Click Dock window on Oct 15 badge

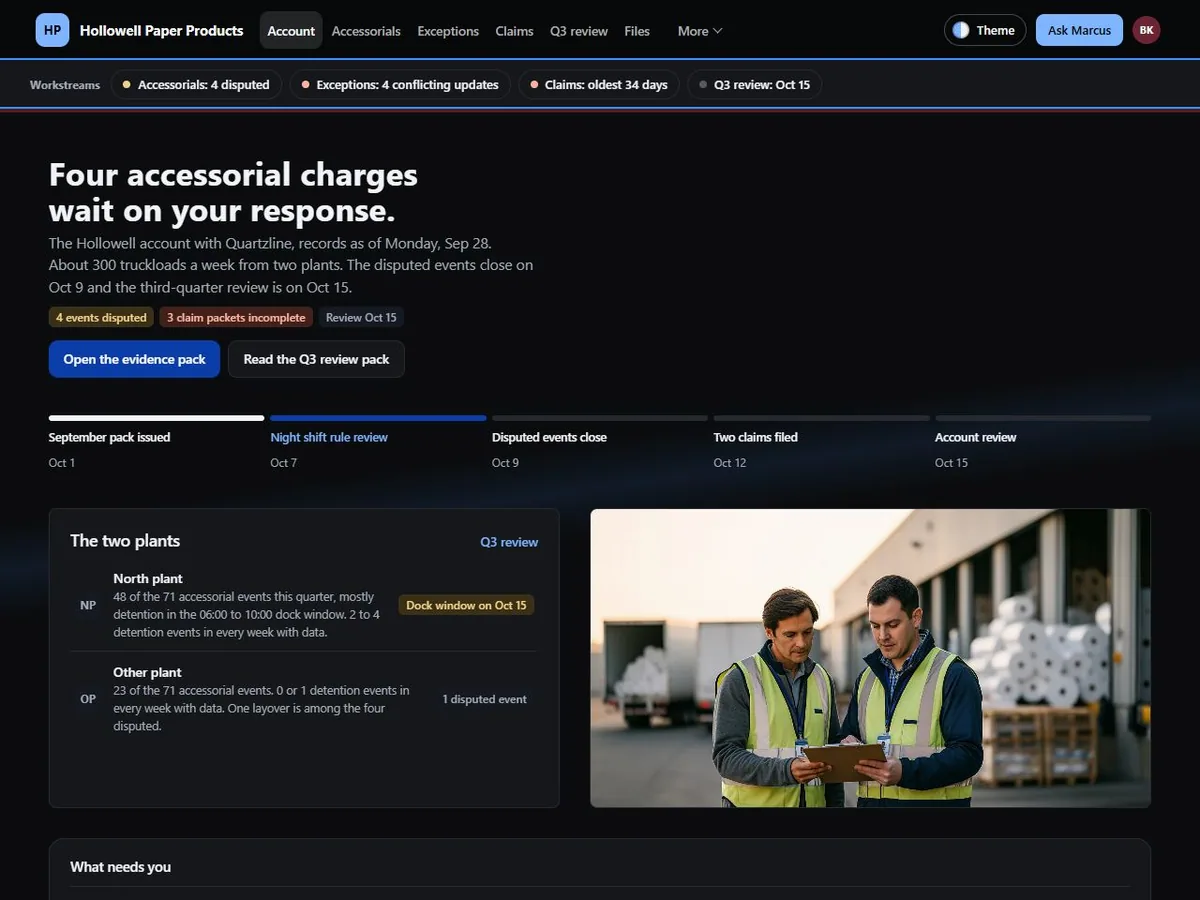tap(466, 605)
